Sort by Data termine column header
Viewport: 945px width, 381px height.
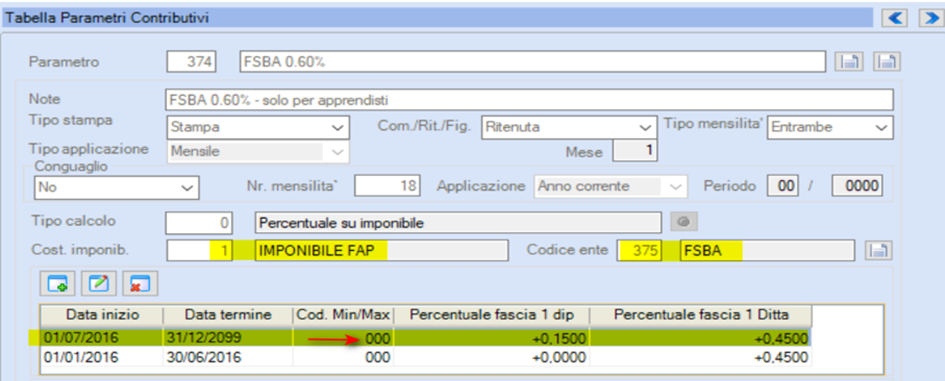(x=228, y=315)
